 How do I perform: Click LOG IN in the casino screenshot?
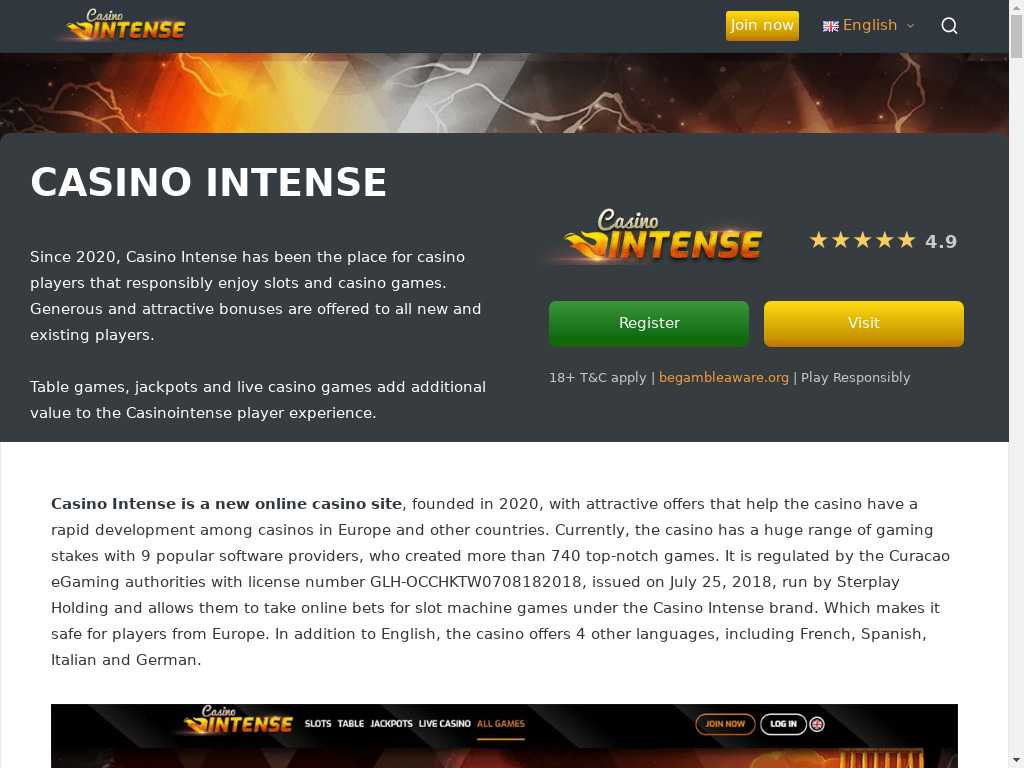(x=783, y=724)
